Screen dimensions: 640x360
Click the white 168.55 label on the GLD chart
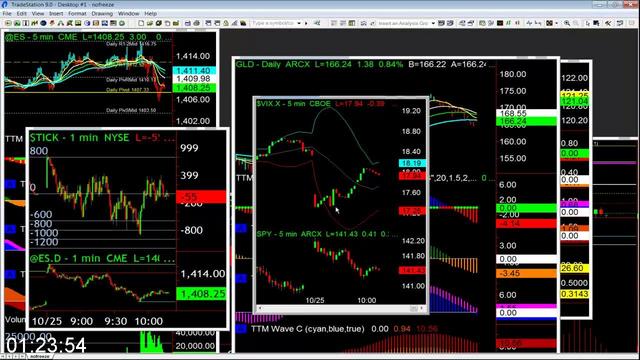click(x=526, y=113)
